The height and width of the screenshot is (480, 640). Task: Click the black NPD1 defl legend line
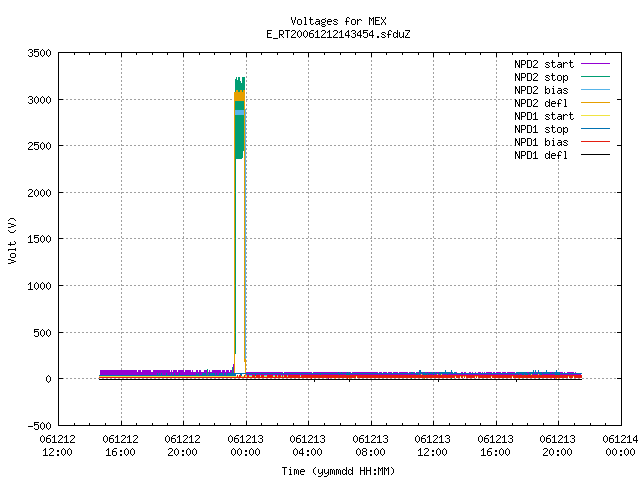pos(596,155)
